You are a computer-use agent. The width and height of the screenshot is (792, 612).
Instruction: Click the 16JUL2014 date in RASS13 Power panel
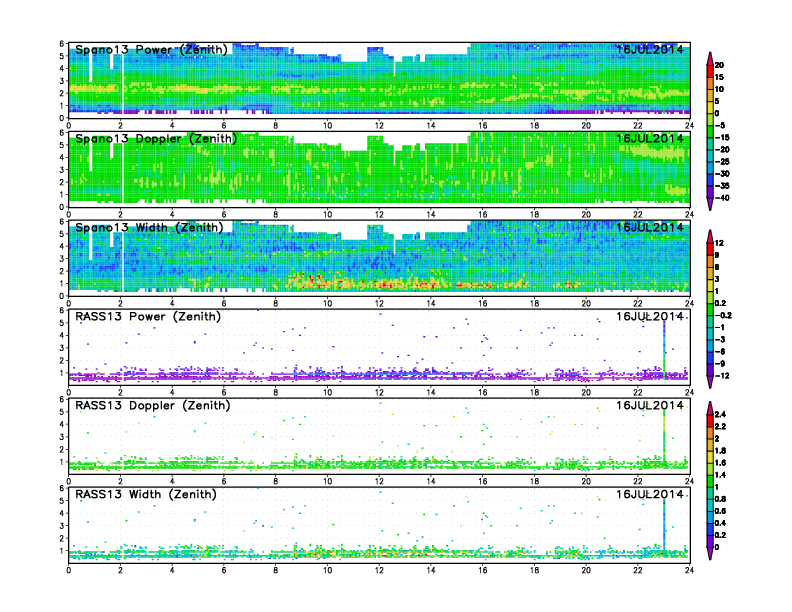click(650, 317)
